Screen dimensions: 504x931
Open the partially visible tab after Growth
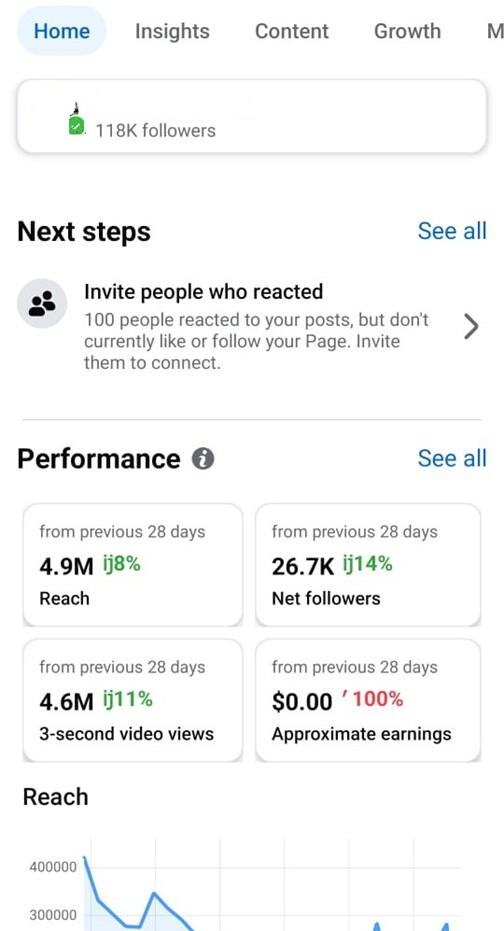(x=495, y=31)
